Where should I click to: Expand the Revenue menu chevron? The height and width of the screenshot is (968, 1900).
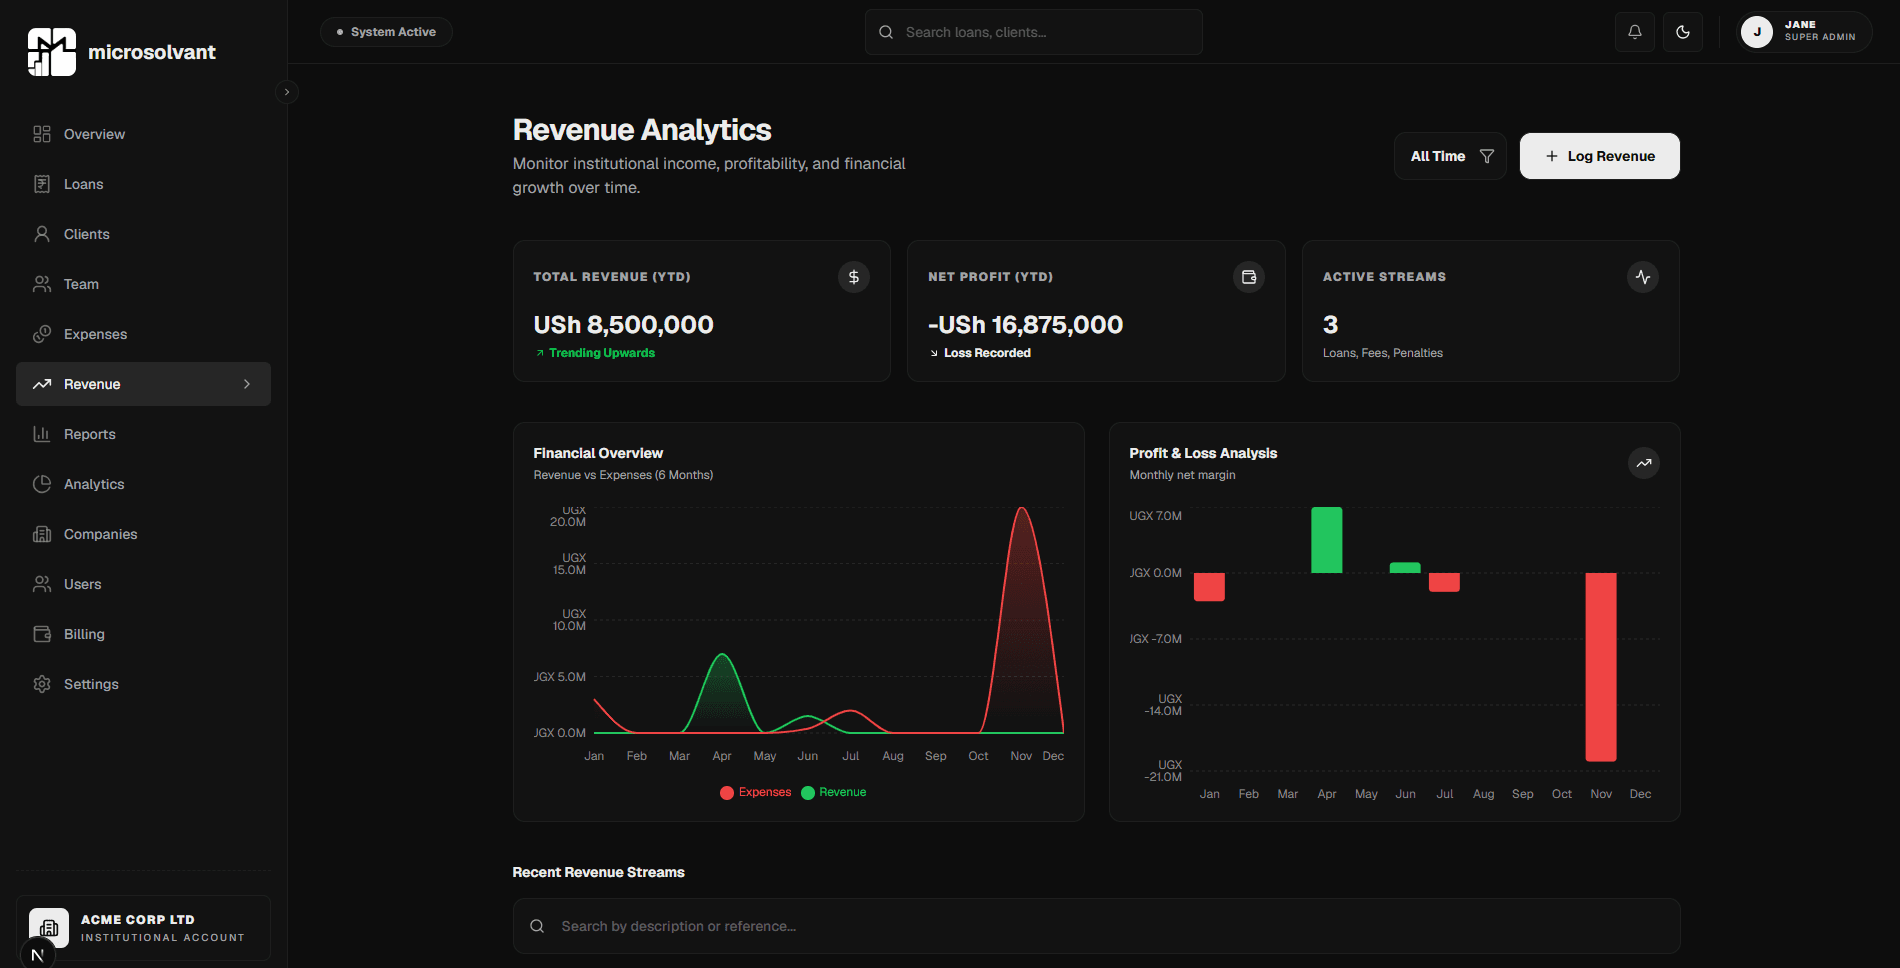coord(247,384)
